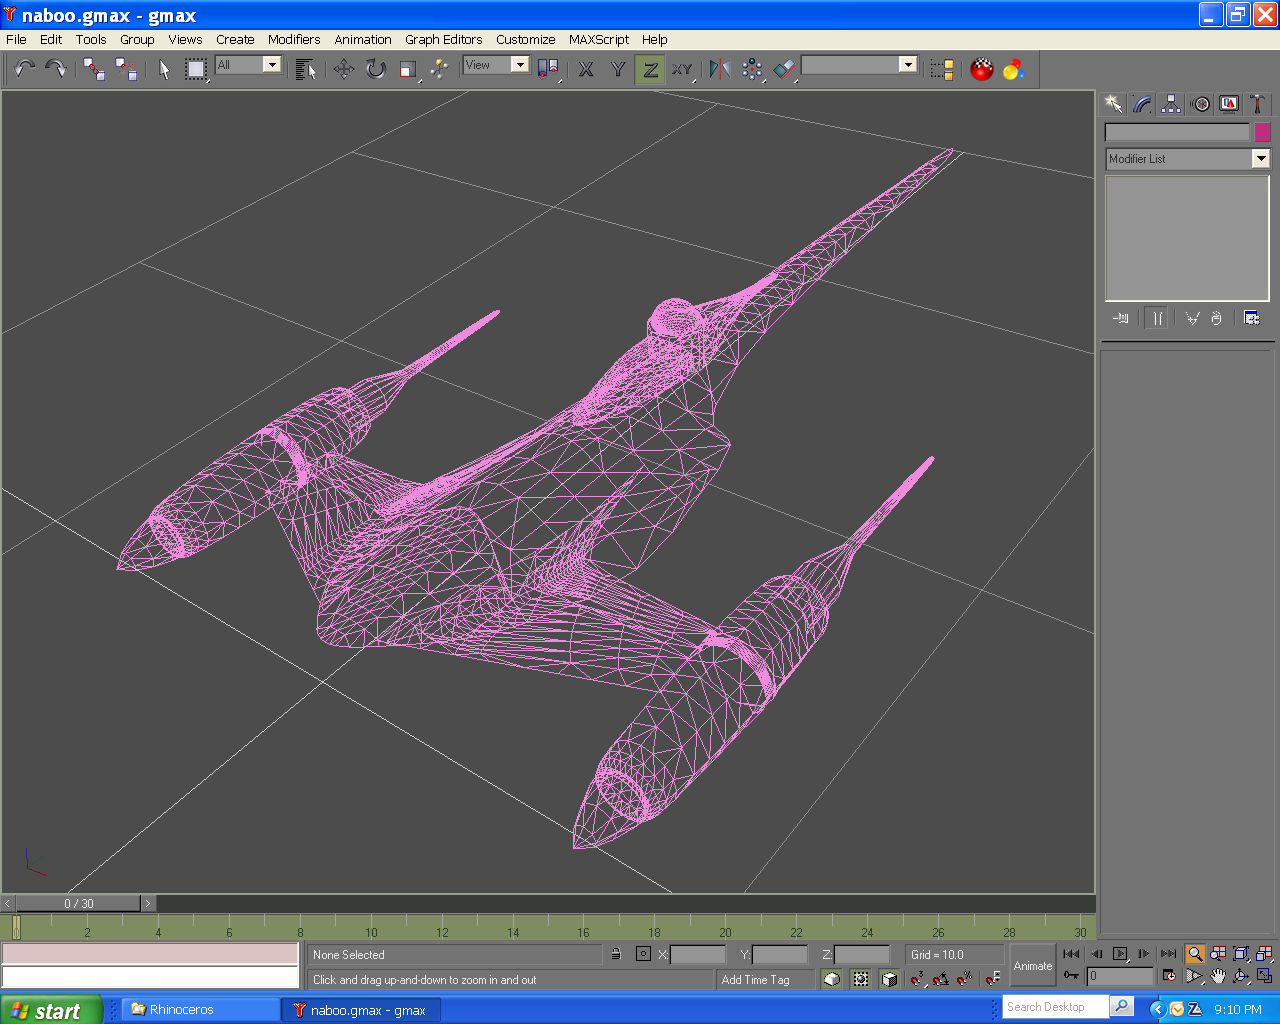1280x1024 pixels.
Task: Open the Animation menu
Action: (x=363, y=39)
